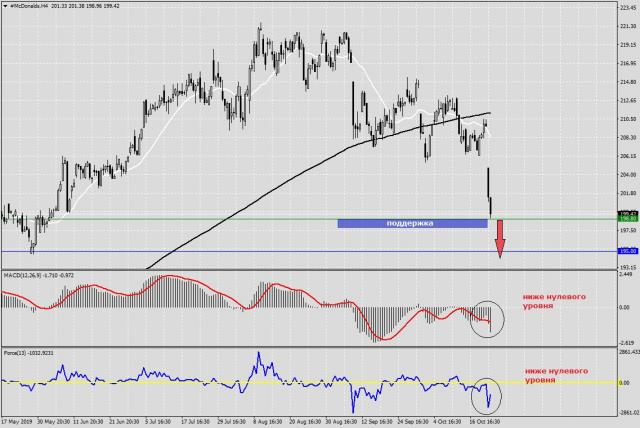This screenshot has width=640, height=428.
Task: Click the triangle icon before #McDonalds title
Action: pos(6,6)
